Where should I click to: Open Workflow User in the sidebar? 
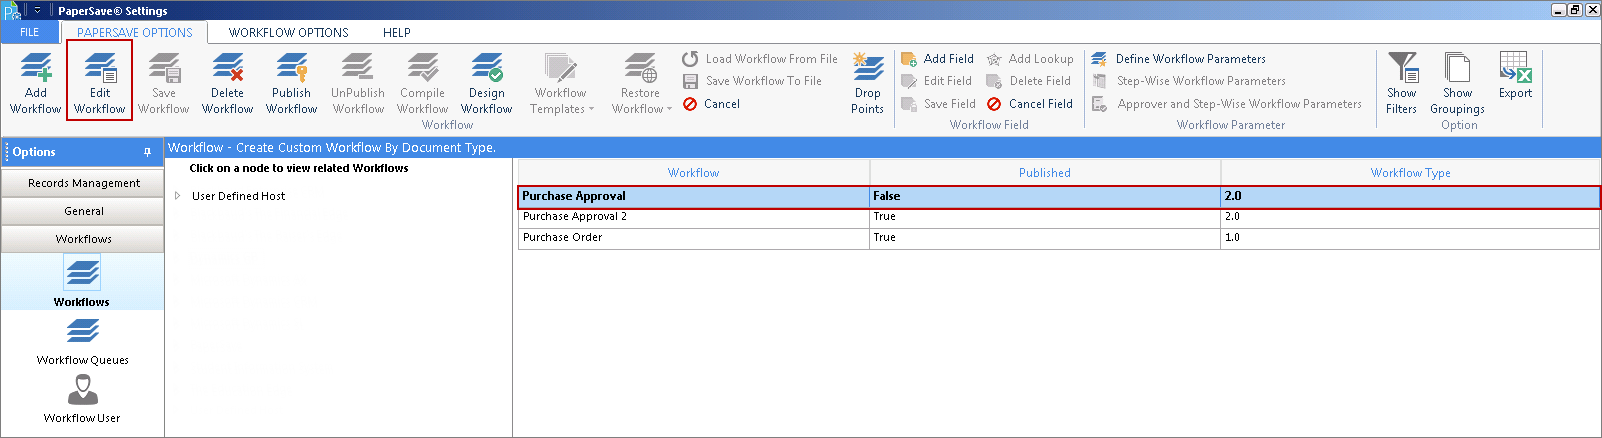click(x=82, y=399)
